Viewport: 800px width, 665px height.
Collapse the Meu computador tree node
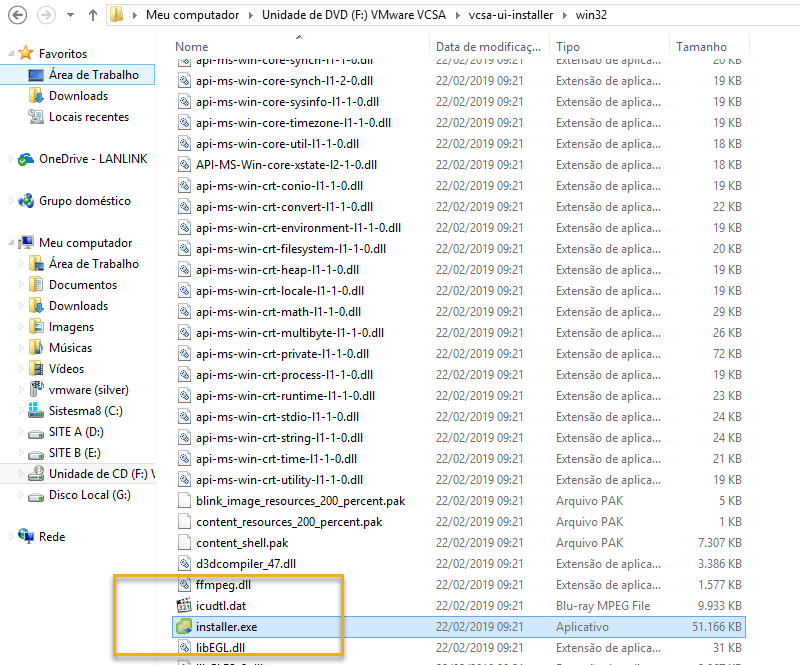(10, 243)
